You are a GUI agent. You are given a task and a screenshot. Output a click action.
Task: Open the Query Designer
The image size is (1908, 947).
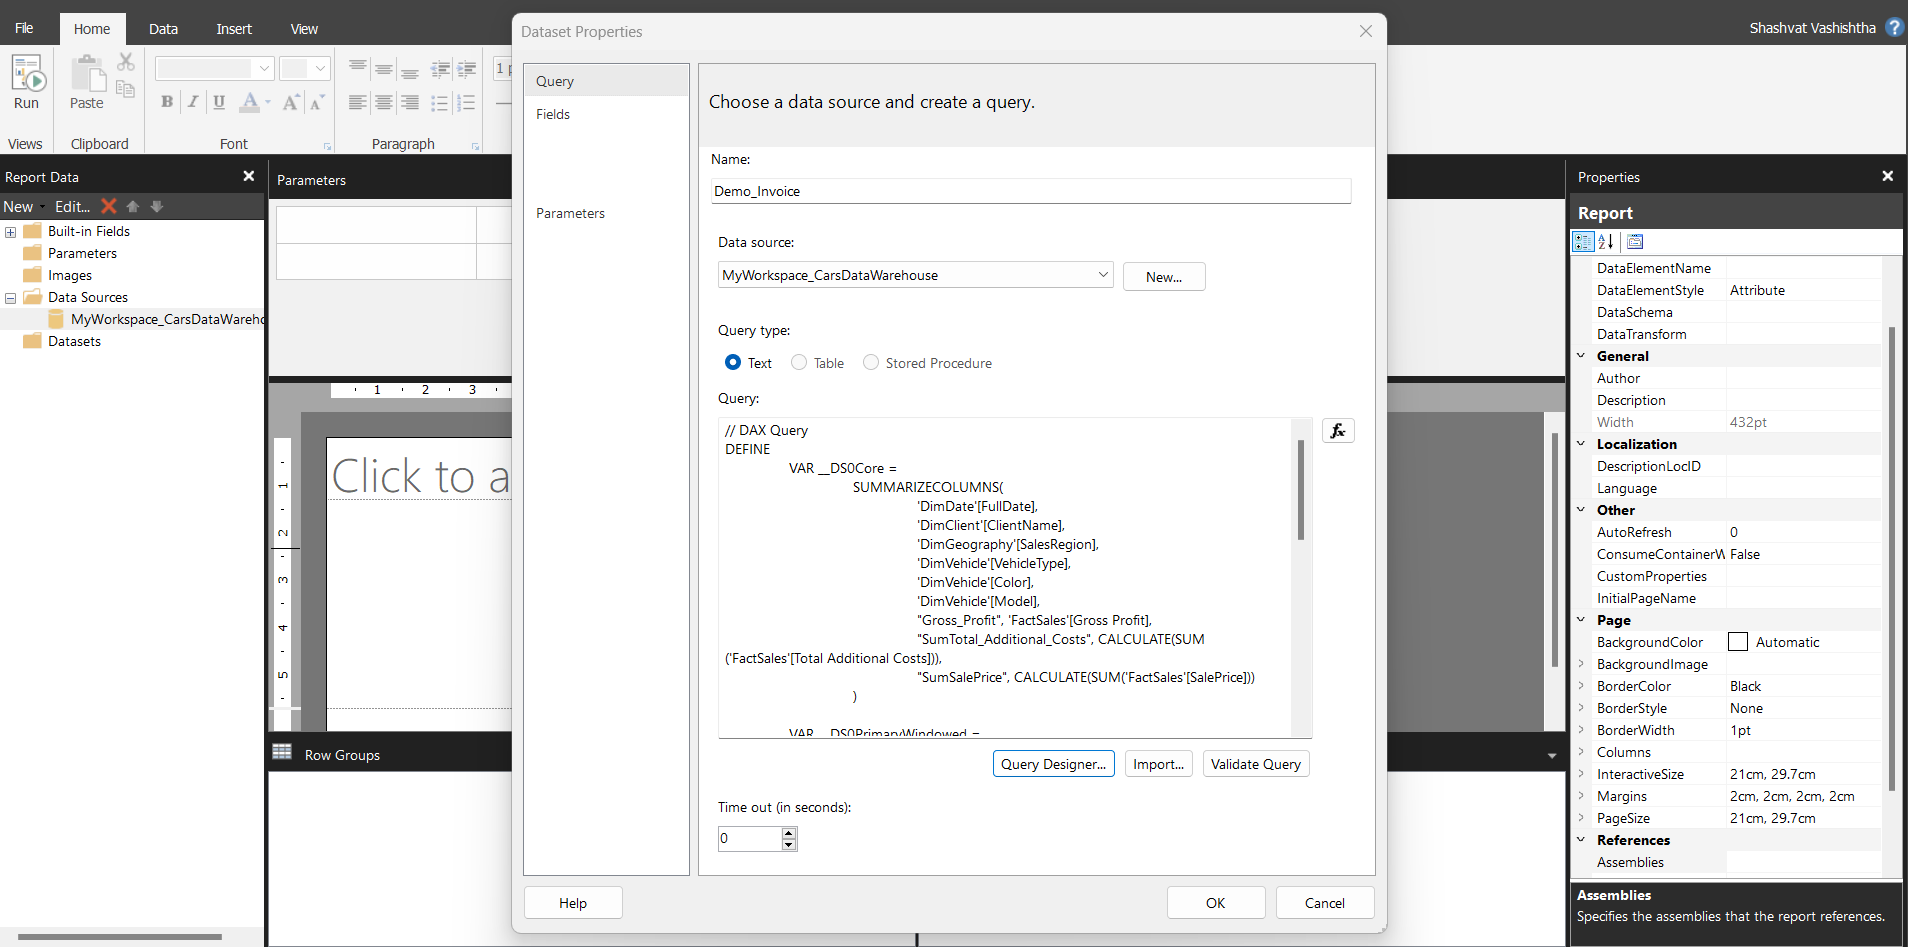[x=1053, y=763]
